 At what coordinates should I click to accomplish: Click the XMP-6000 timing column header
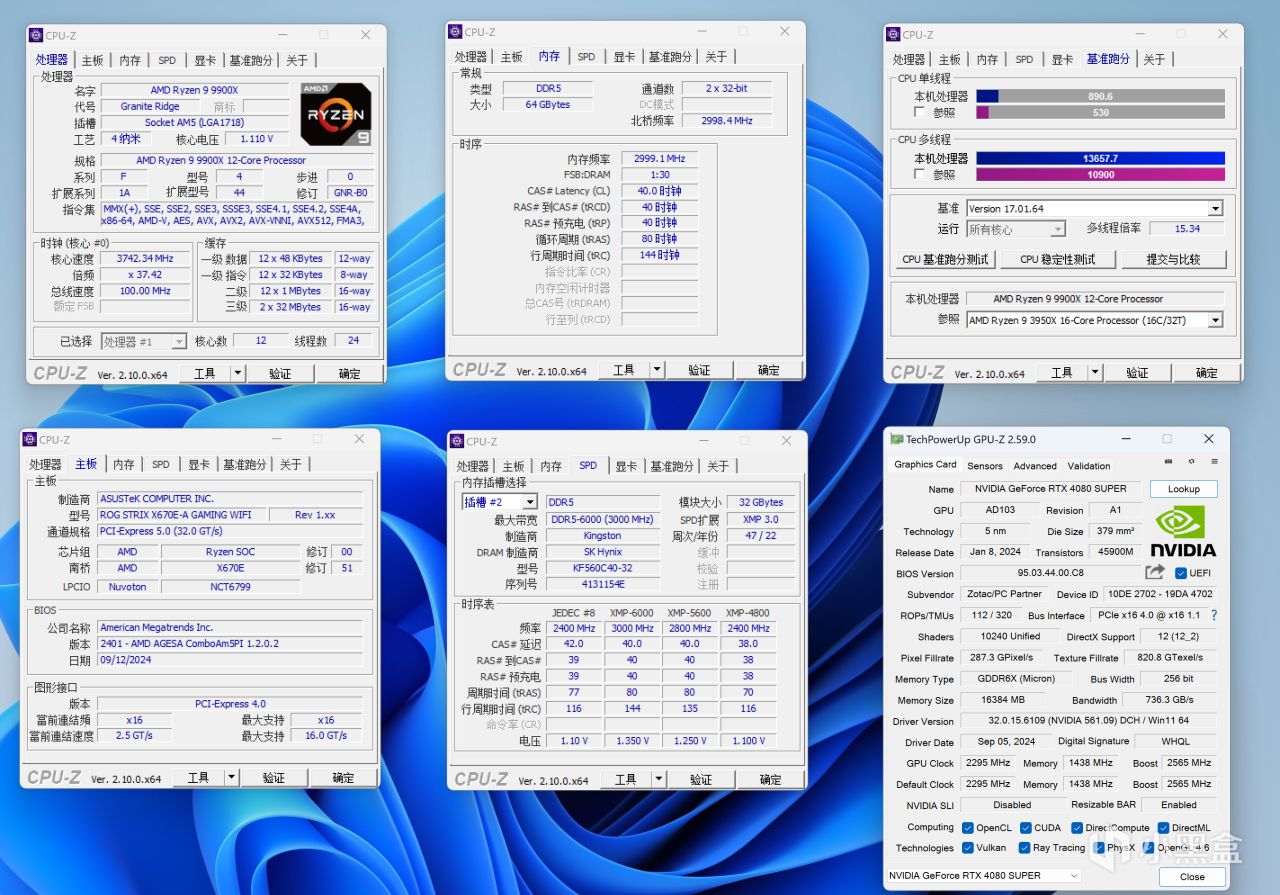[632, 612]
